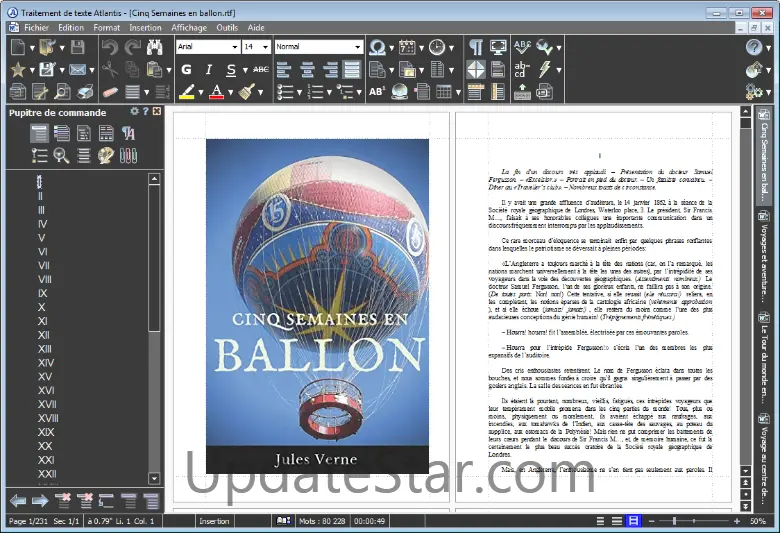Click the paper clips icon in Pupitre panel
The width and height of the screenshot is (780, 533).
[x=128, y=156]
